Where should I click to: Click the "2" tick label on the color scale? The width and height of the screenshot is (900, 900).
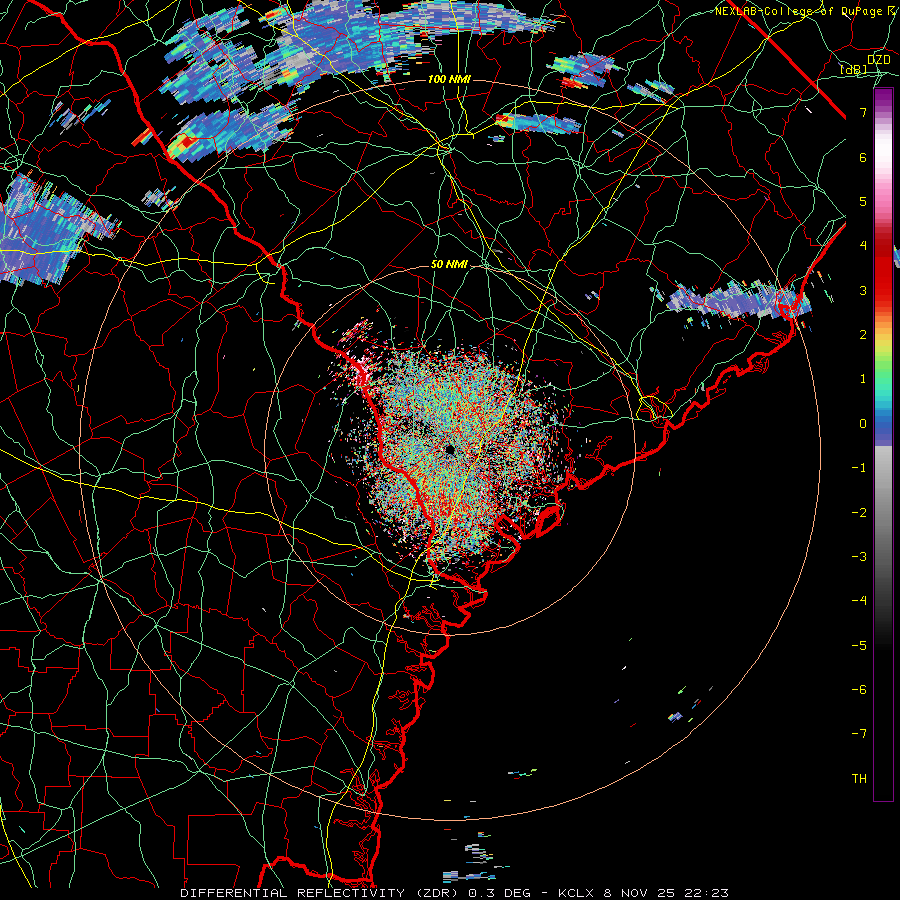(863, 335)
